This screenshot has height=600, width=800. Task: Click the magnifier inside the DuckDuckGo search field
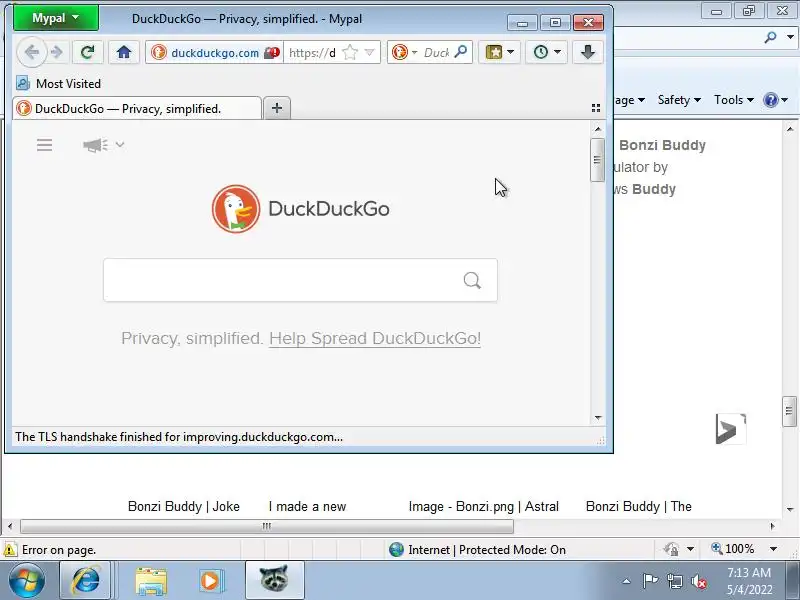coord(472,280)
